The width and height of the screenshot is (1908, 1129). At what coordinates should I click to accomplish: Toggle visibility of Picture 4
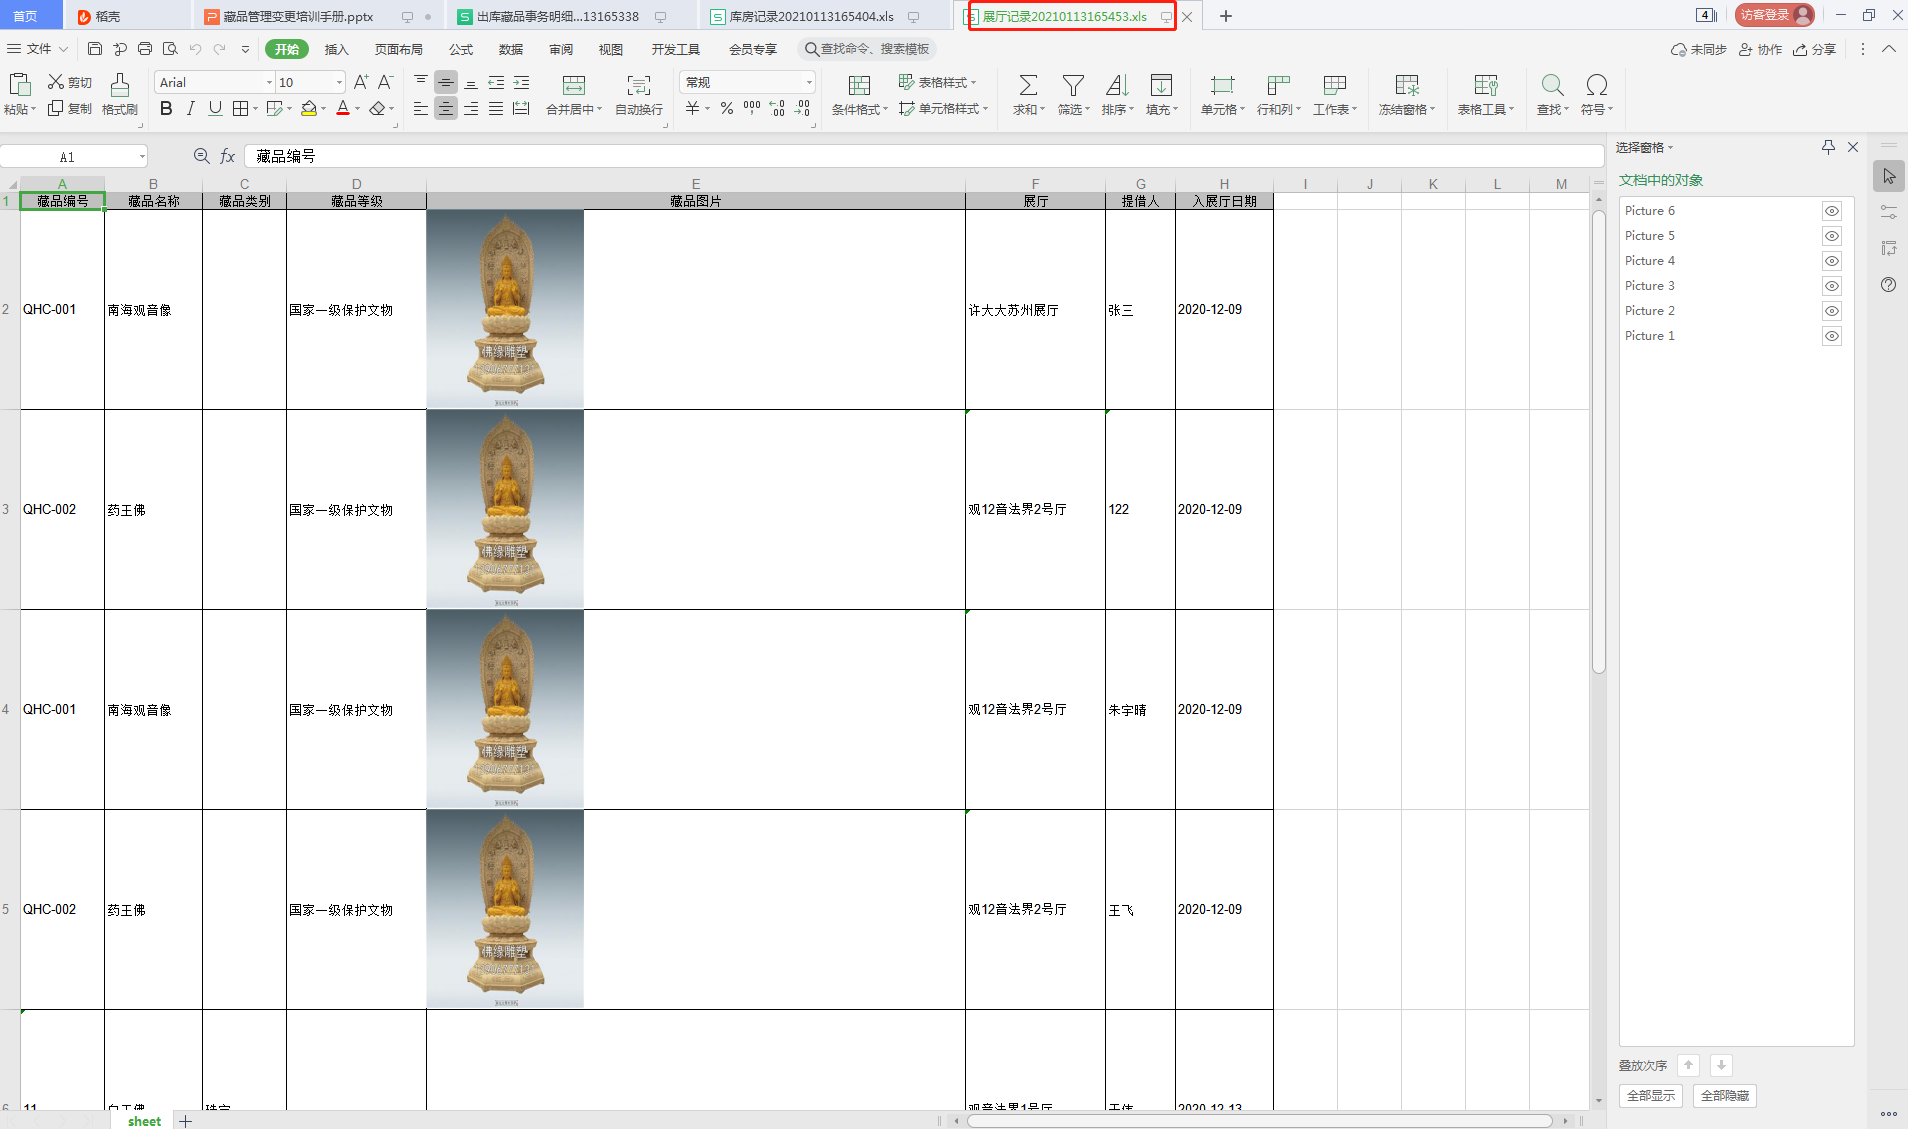coord(1831,261)
